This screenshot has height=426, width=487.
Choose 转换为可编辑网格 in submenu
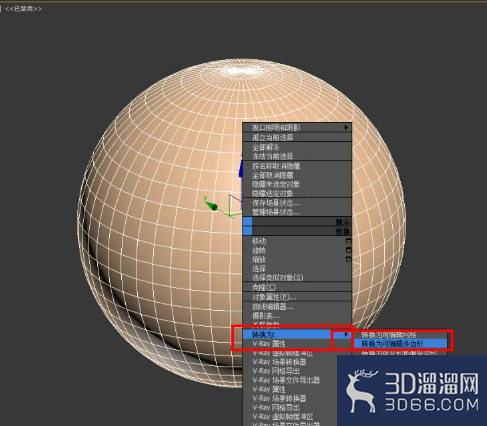click(x=400, y=335)
